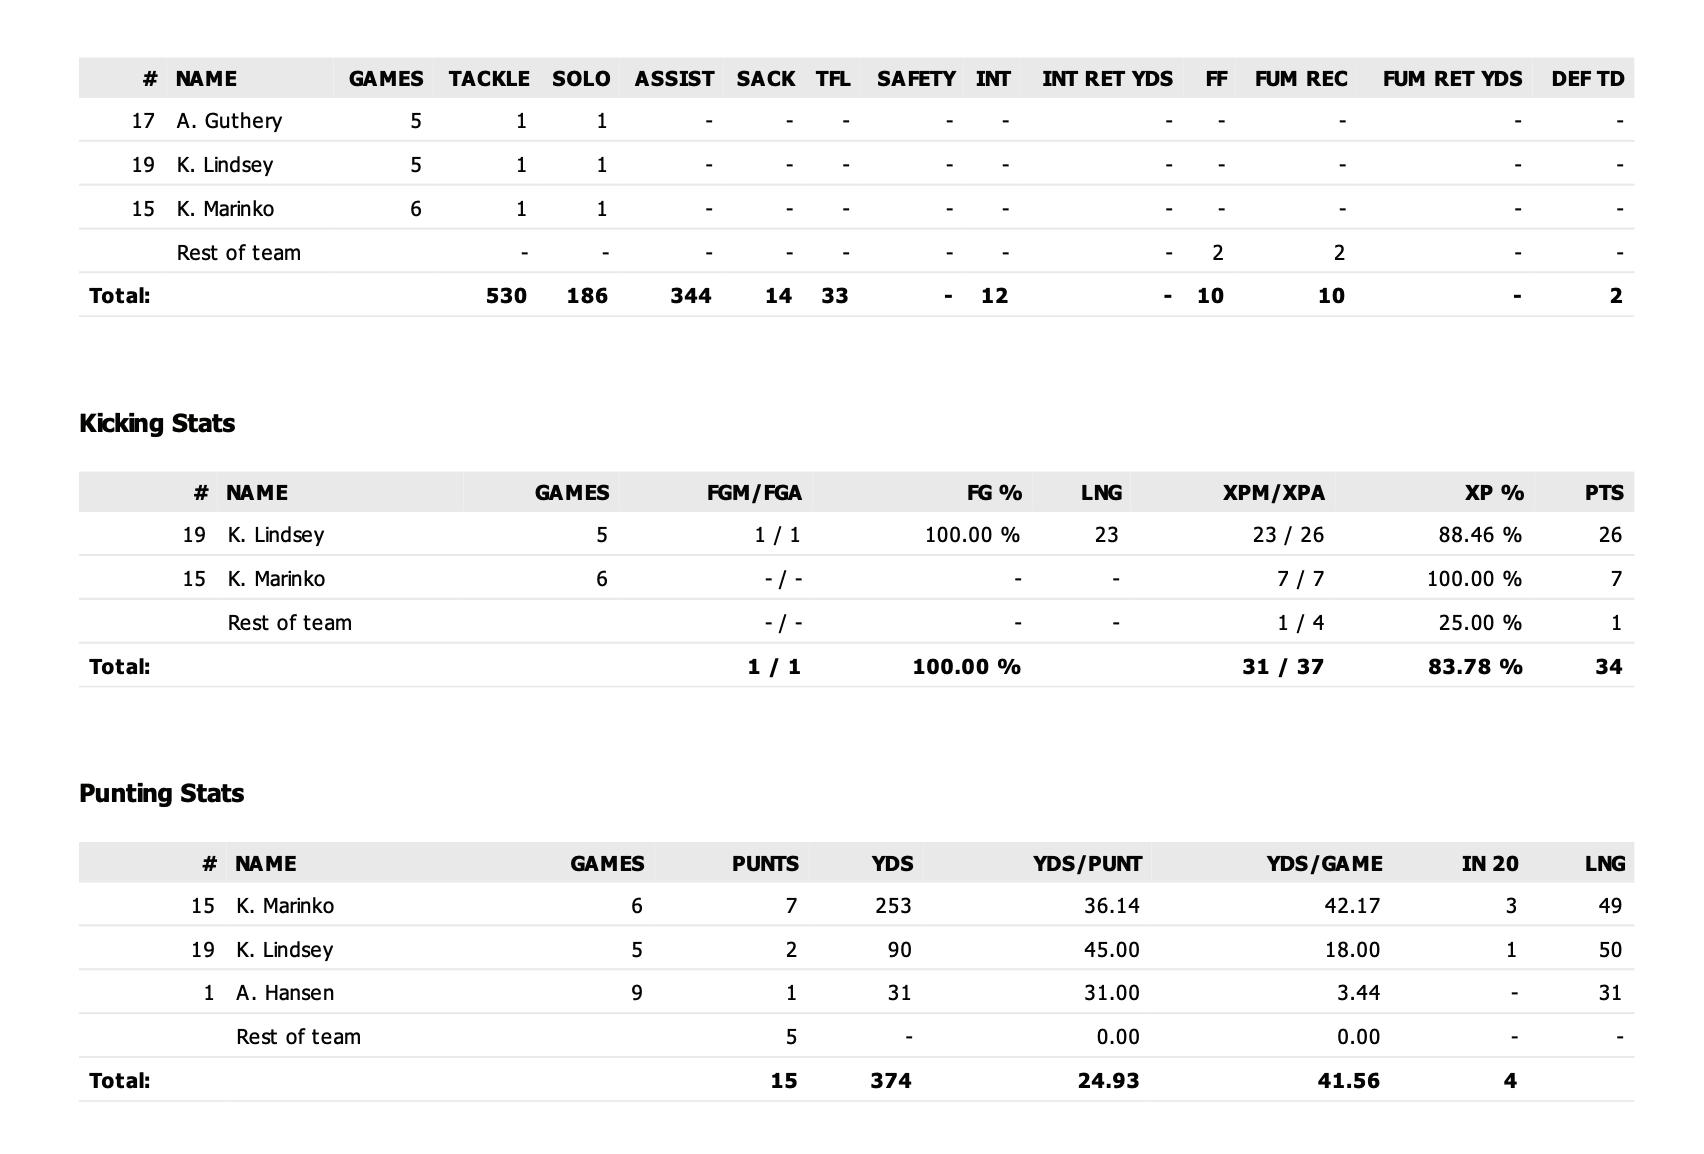Click the TACKLE column header
This screenshot has width=1704, height=1154.
488,79
